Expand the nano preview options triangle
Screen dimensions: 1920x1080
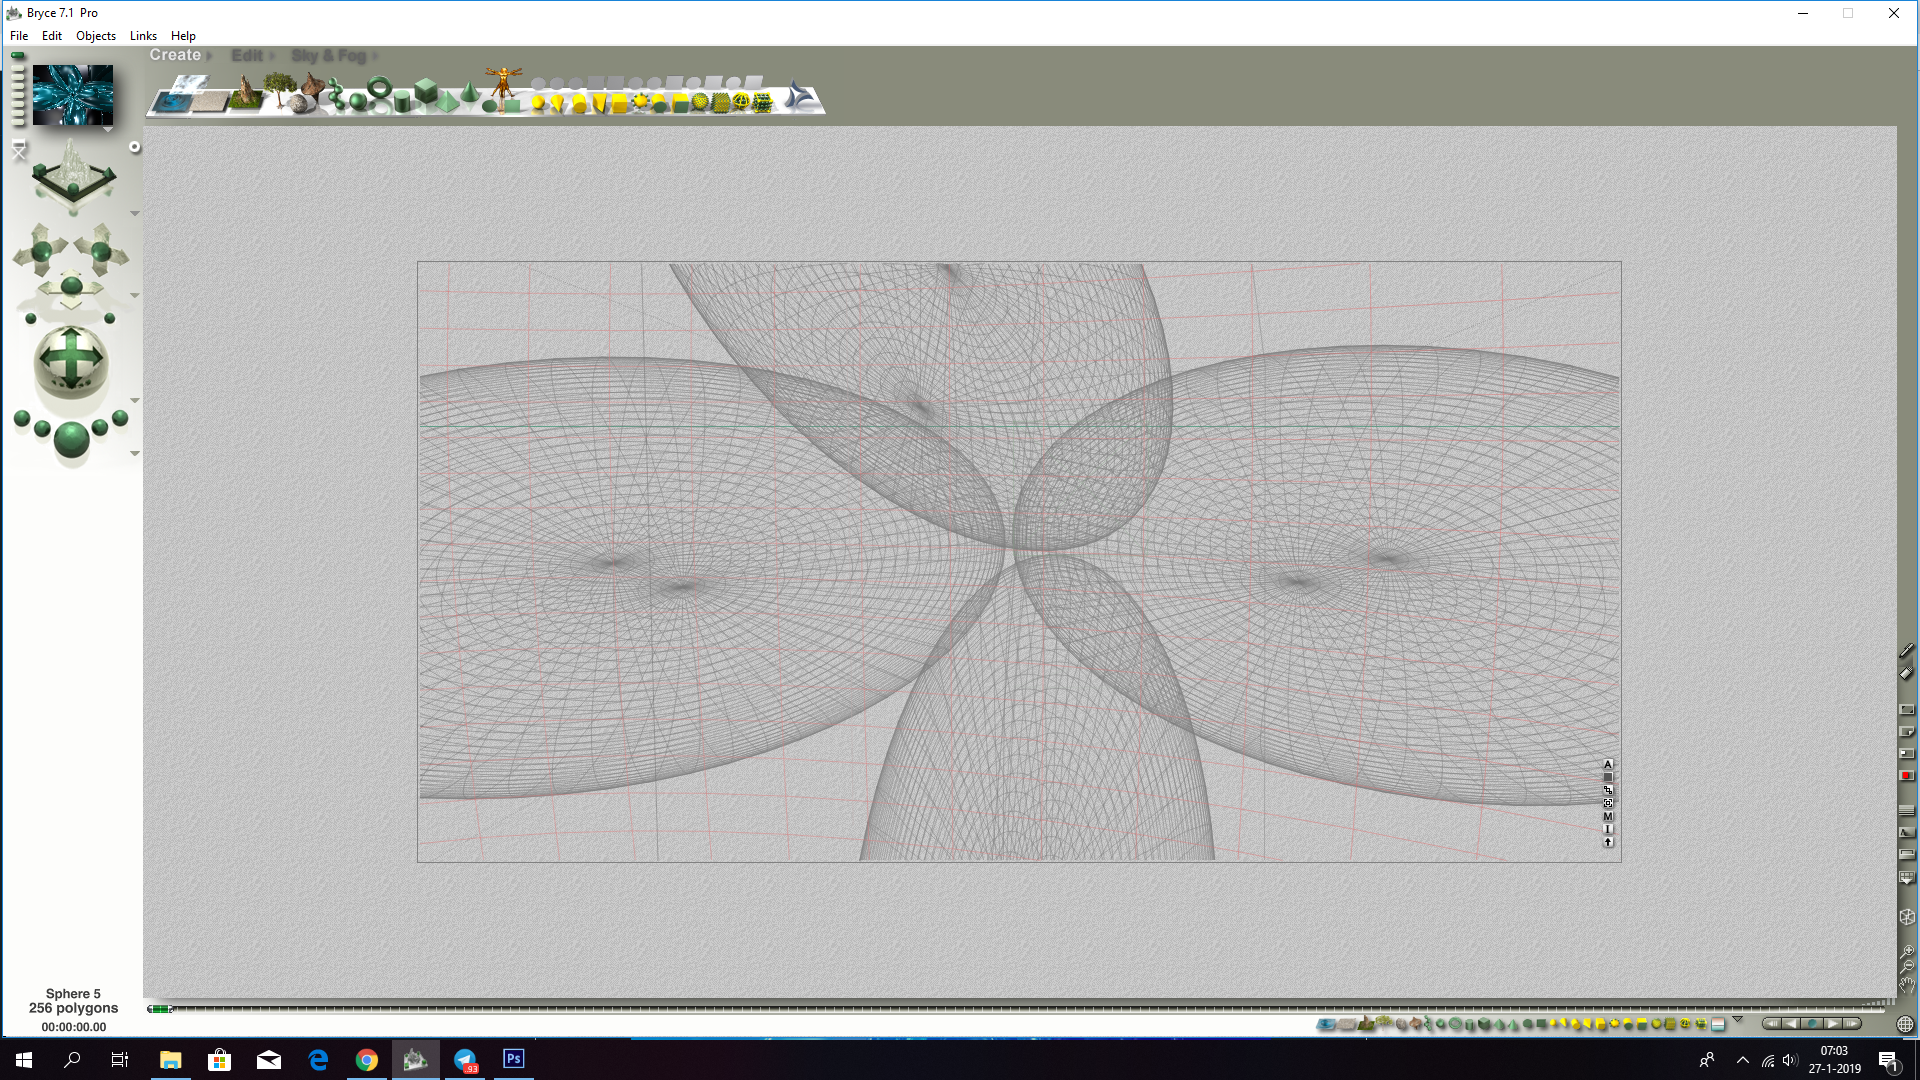(x=107, y=130)
